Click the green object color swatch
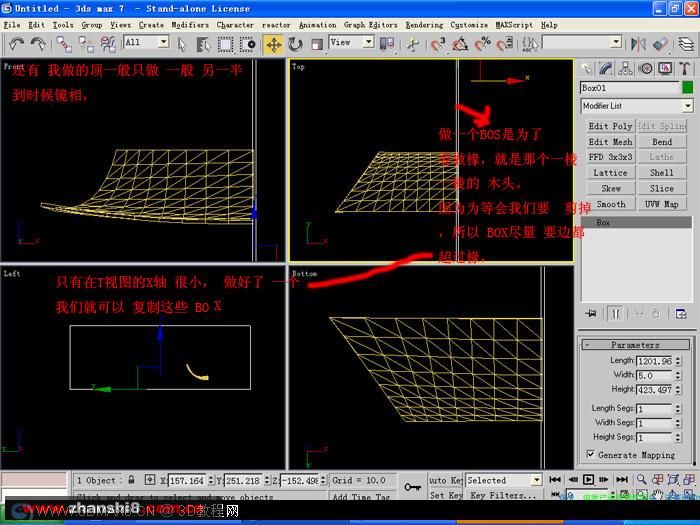Screen dimensions: 700x525 [688, 88]
